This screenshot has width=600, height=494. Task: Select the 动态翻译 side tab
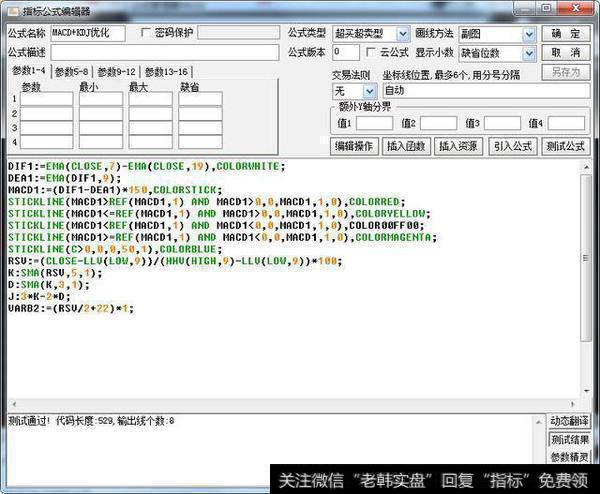pos(571,421)
